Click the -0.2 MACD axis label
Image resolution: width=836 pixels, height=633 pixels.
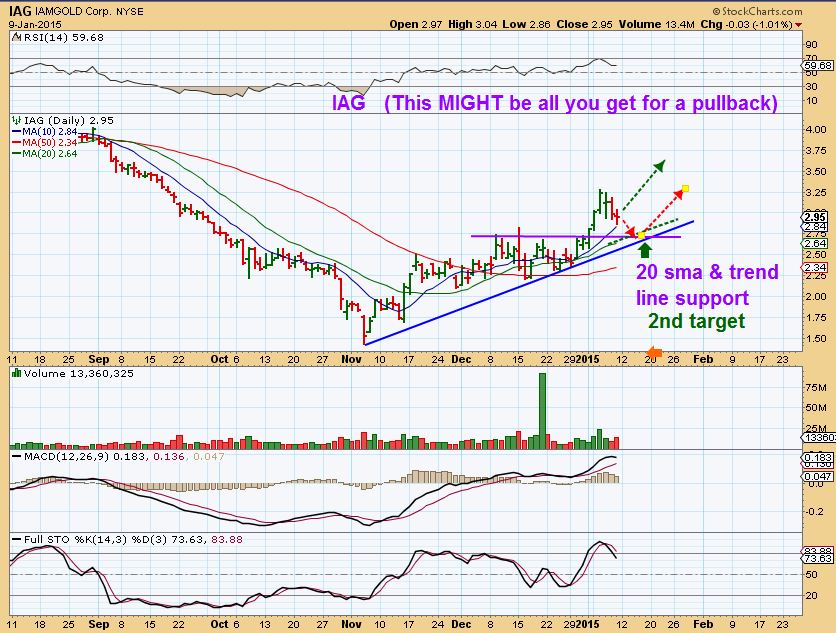[x=814, y=511]
